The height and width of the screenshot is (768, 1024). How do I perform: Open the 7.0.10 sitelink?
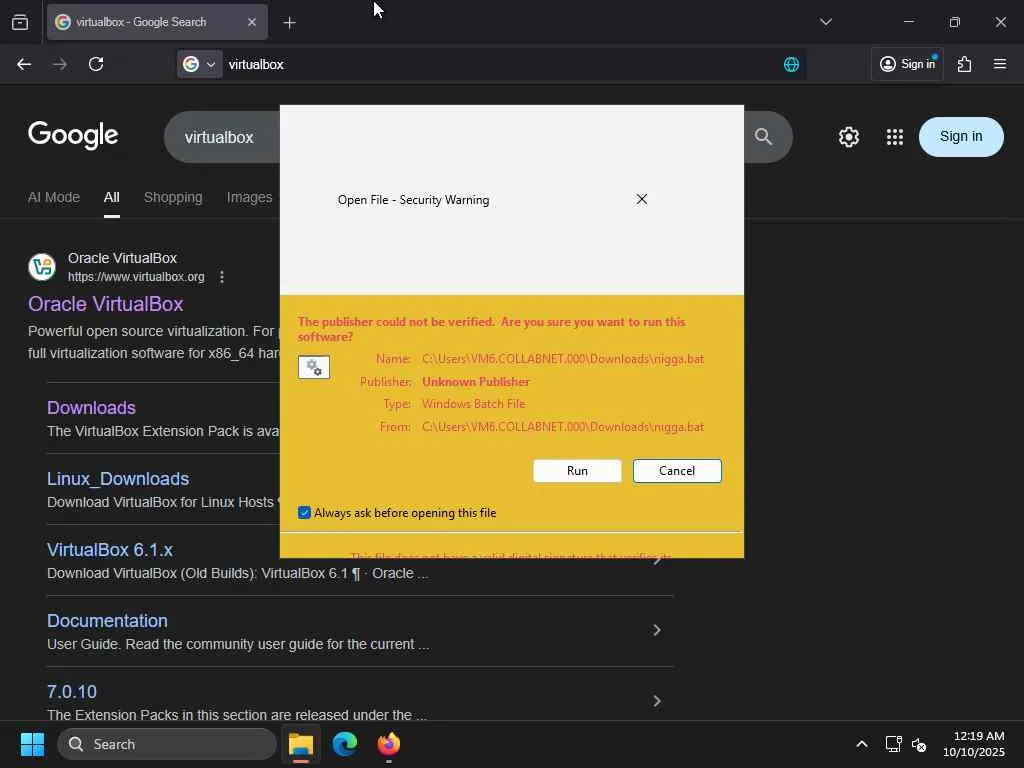click(x=72, y=692)
